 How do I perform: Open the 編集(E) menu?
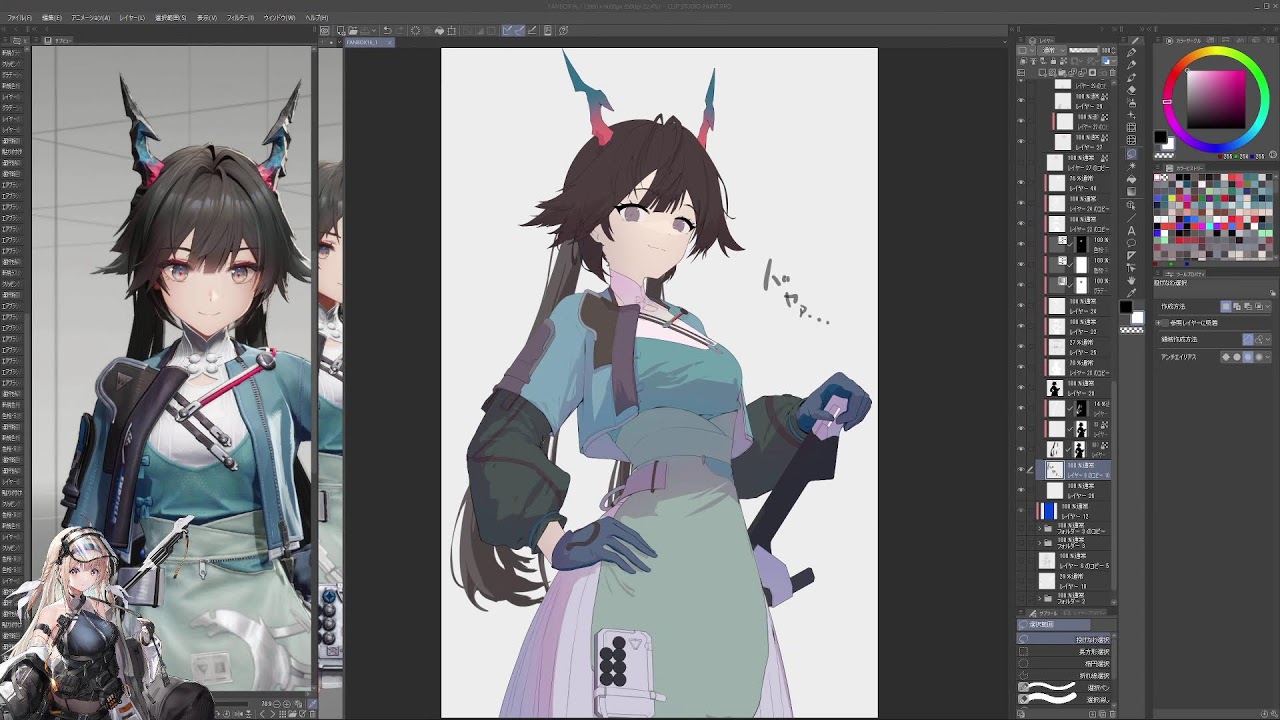pos(52,18)
